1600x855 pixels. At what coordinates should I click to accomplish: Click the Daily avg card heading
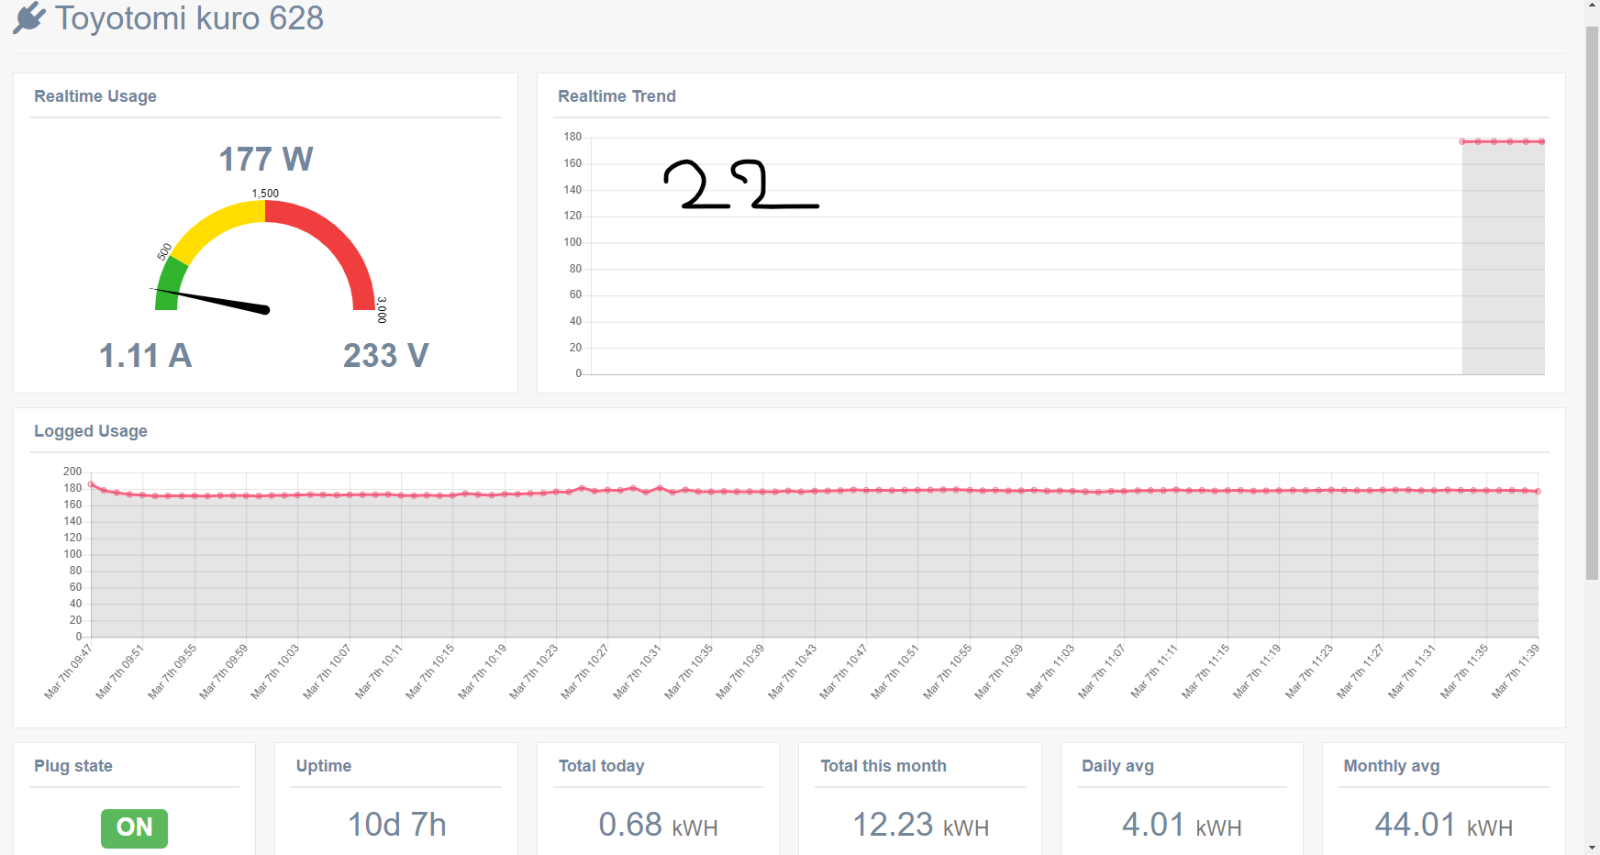click(x=1118, y=766)
